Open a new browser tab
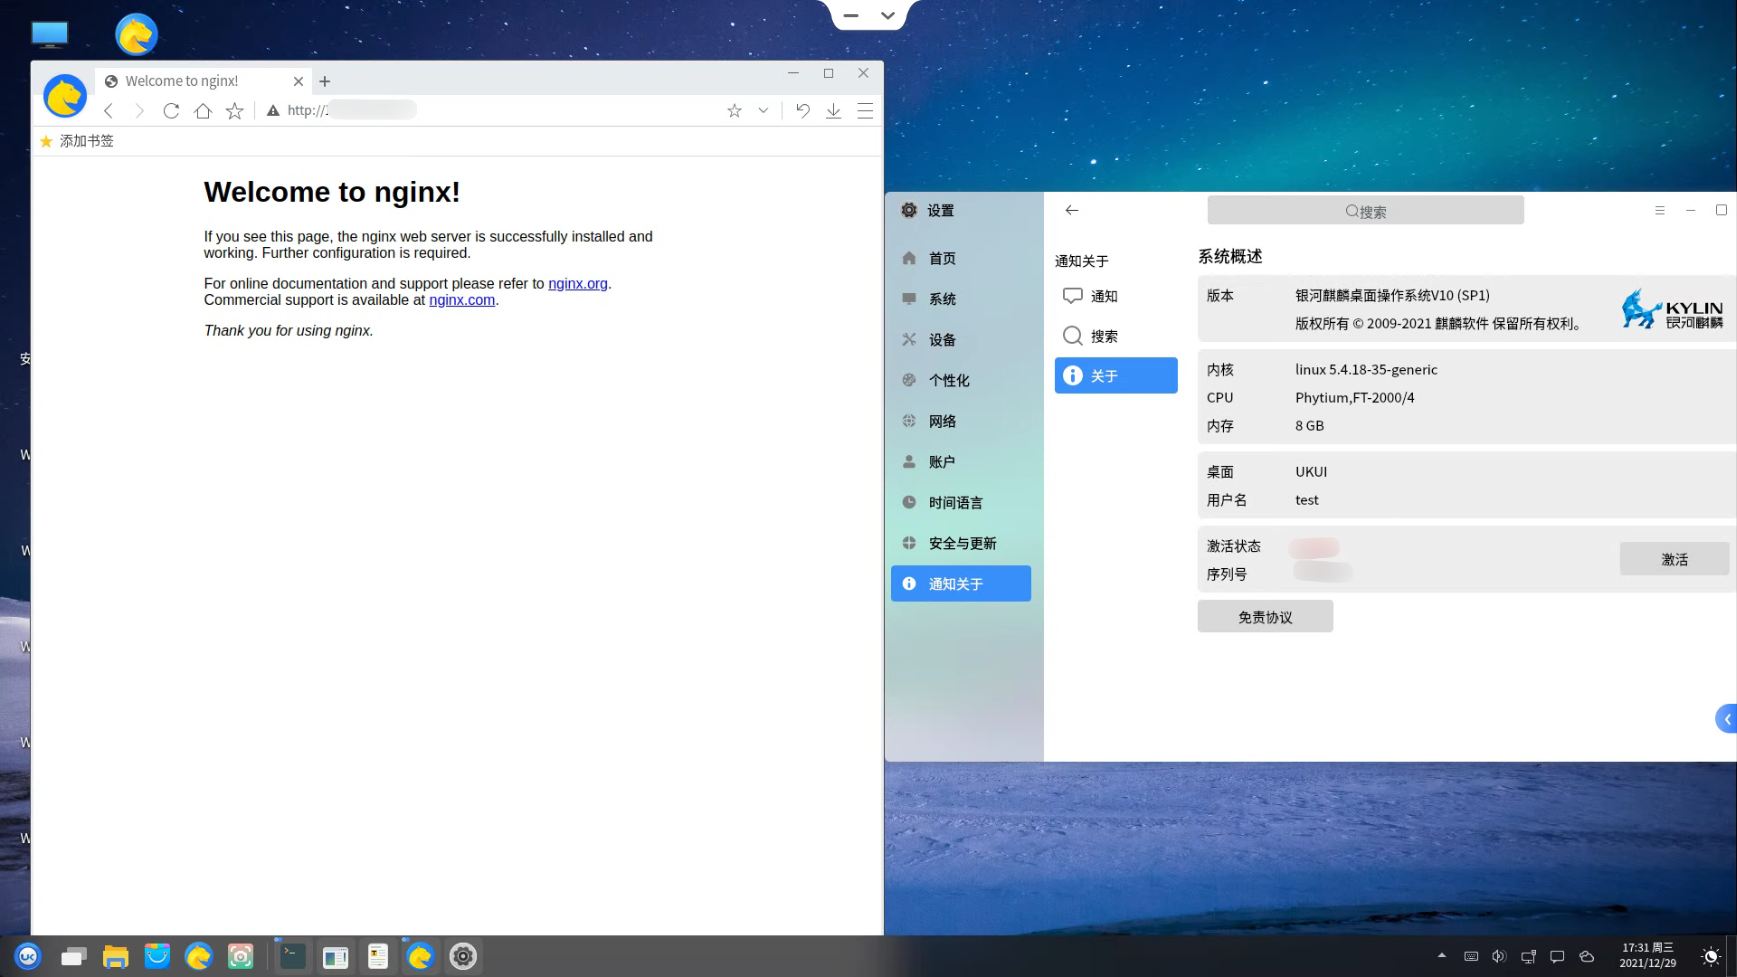This screenshot has width=1737, height=977. click(325, 81)
